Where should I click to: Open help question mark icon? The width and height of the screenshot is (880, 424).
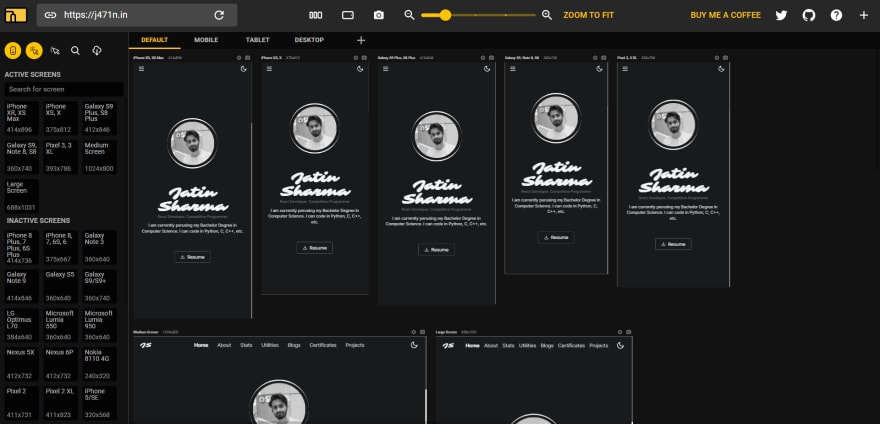point(836,15)
